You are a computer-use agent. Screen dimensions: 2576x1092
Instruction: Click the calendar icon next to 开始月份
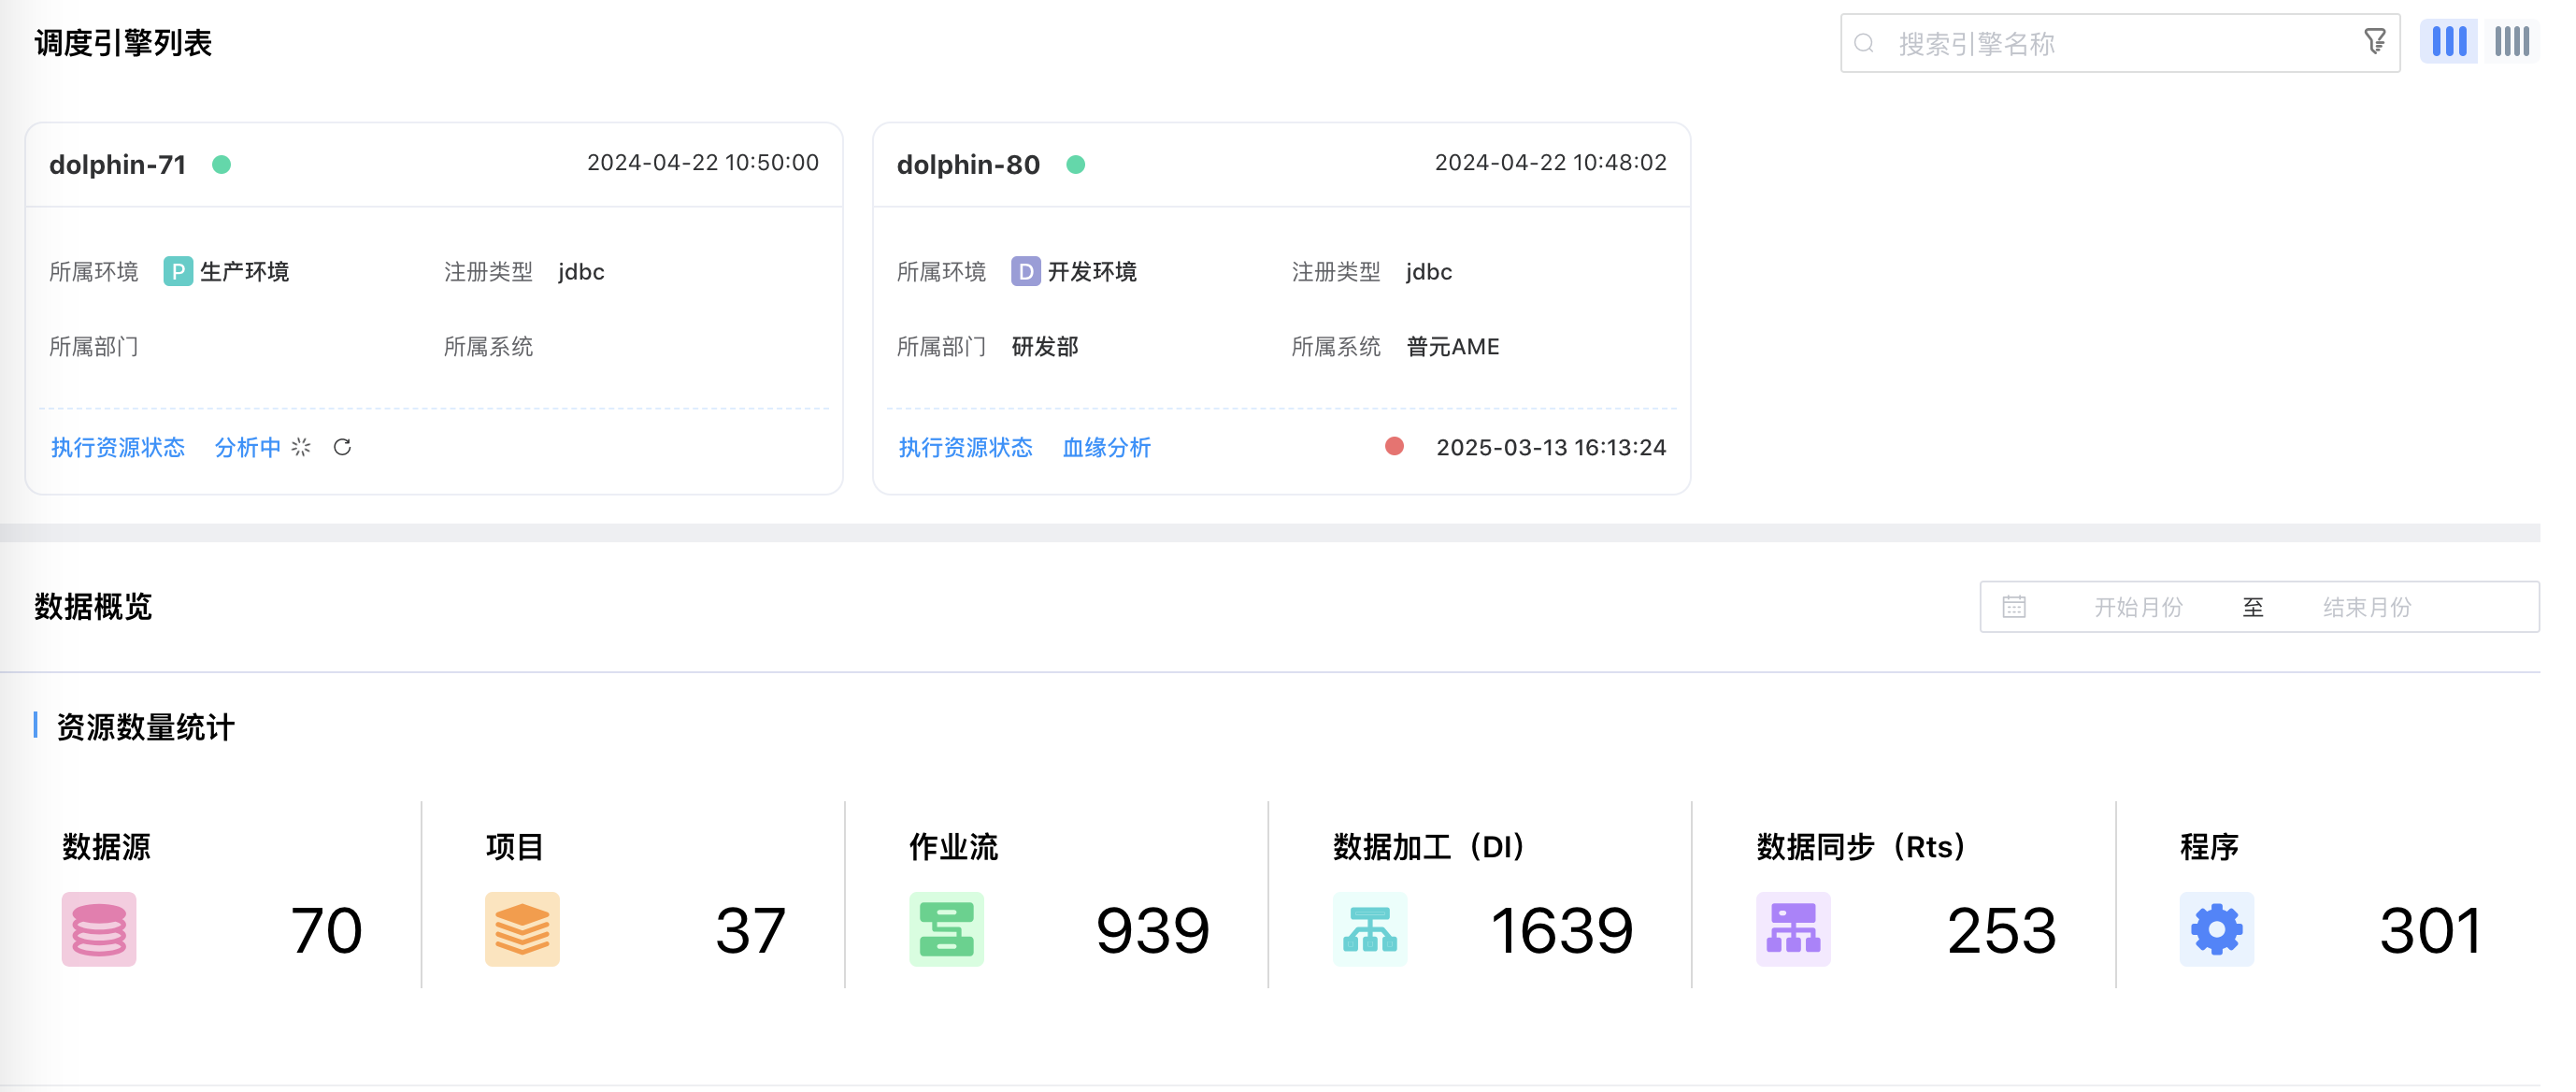pos(2014,605)
